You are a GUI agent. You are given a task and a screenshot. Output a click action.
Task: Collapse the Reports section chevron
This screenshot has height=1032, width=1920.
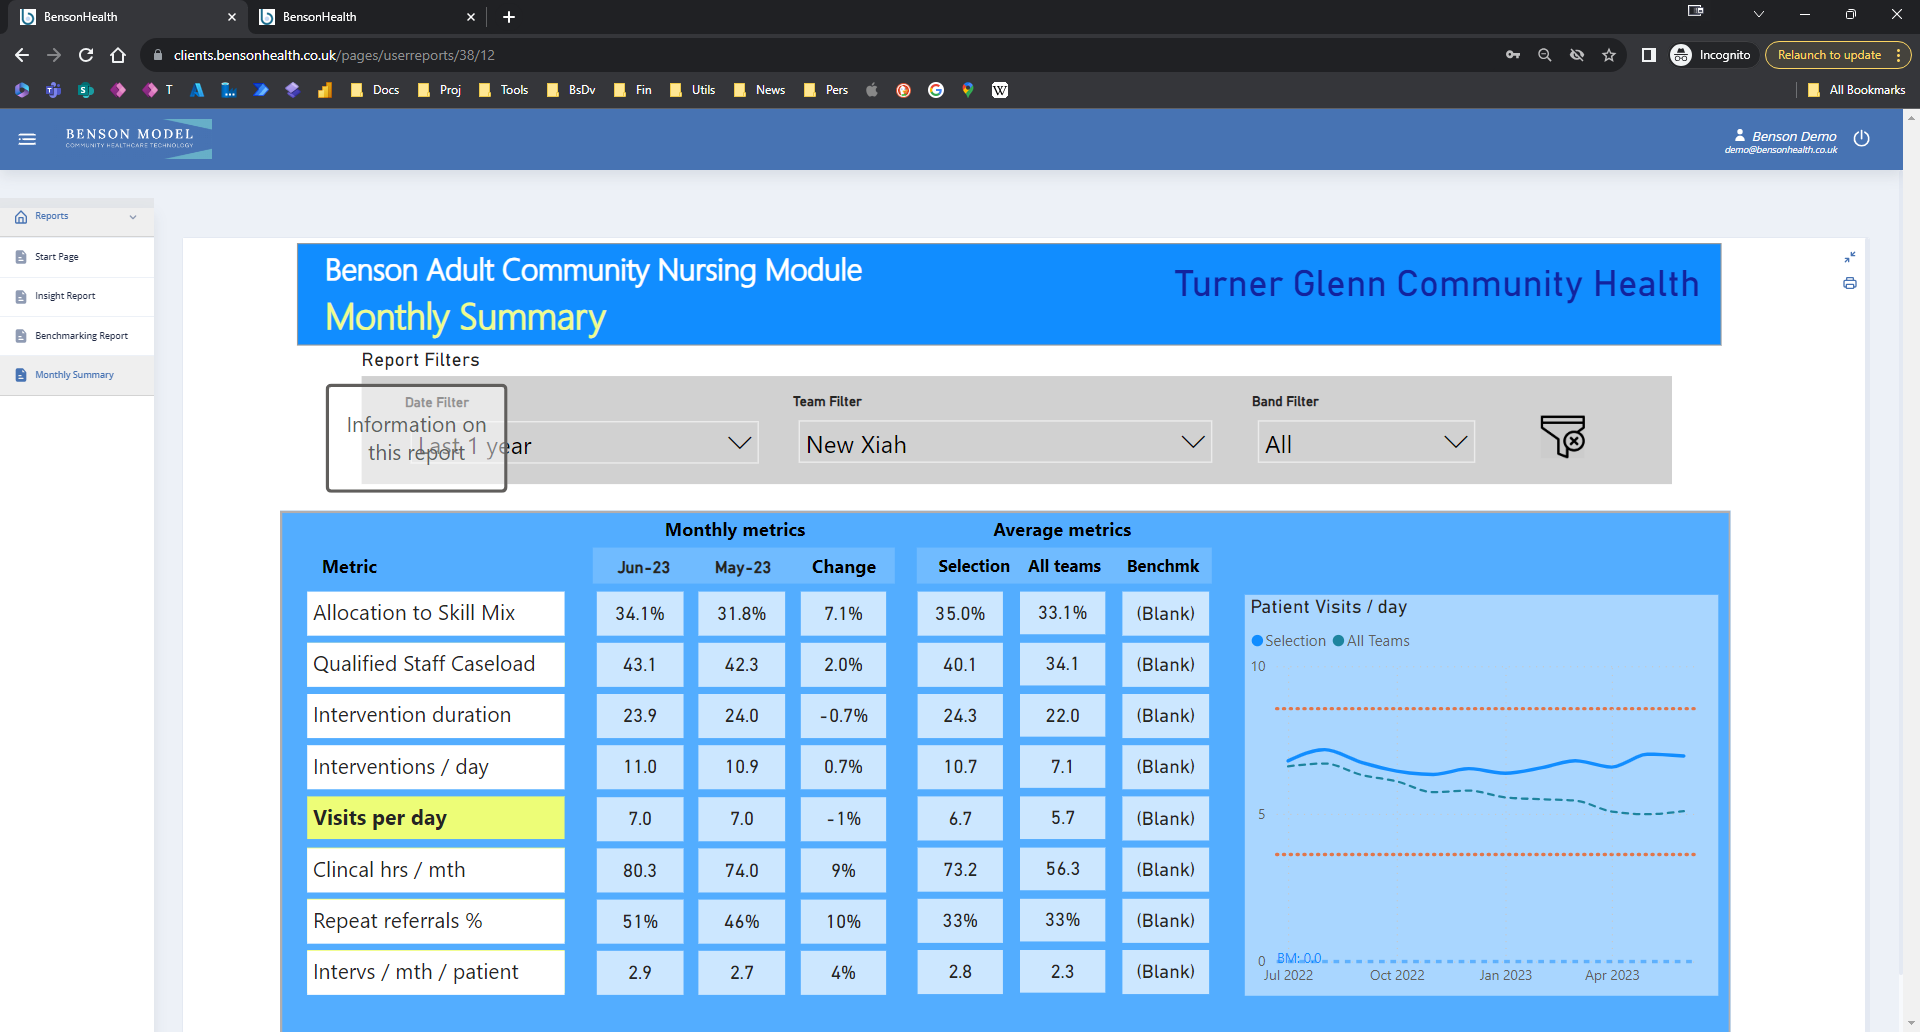[x=134, y=216]
